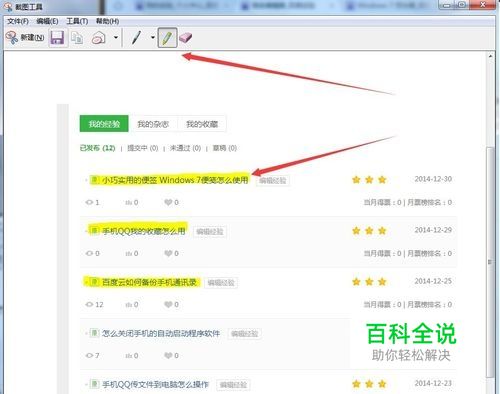Click the star rating dated 2014-12-30
The height and width of the screenshot is (394, 500).
click(x=369, y=180)
